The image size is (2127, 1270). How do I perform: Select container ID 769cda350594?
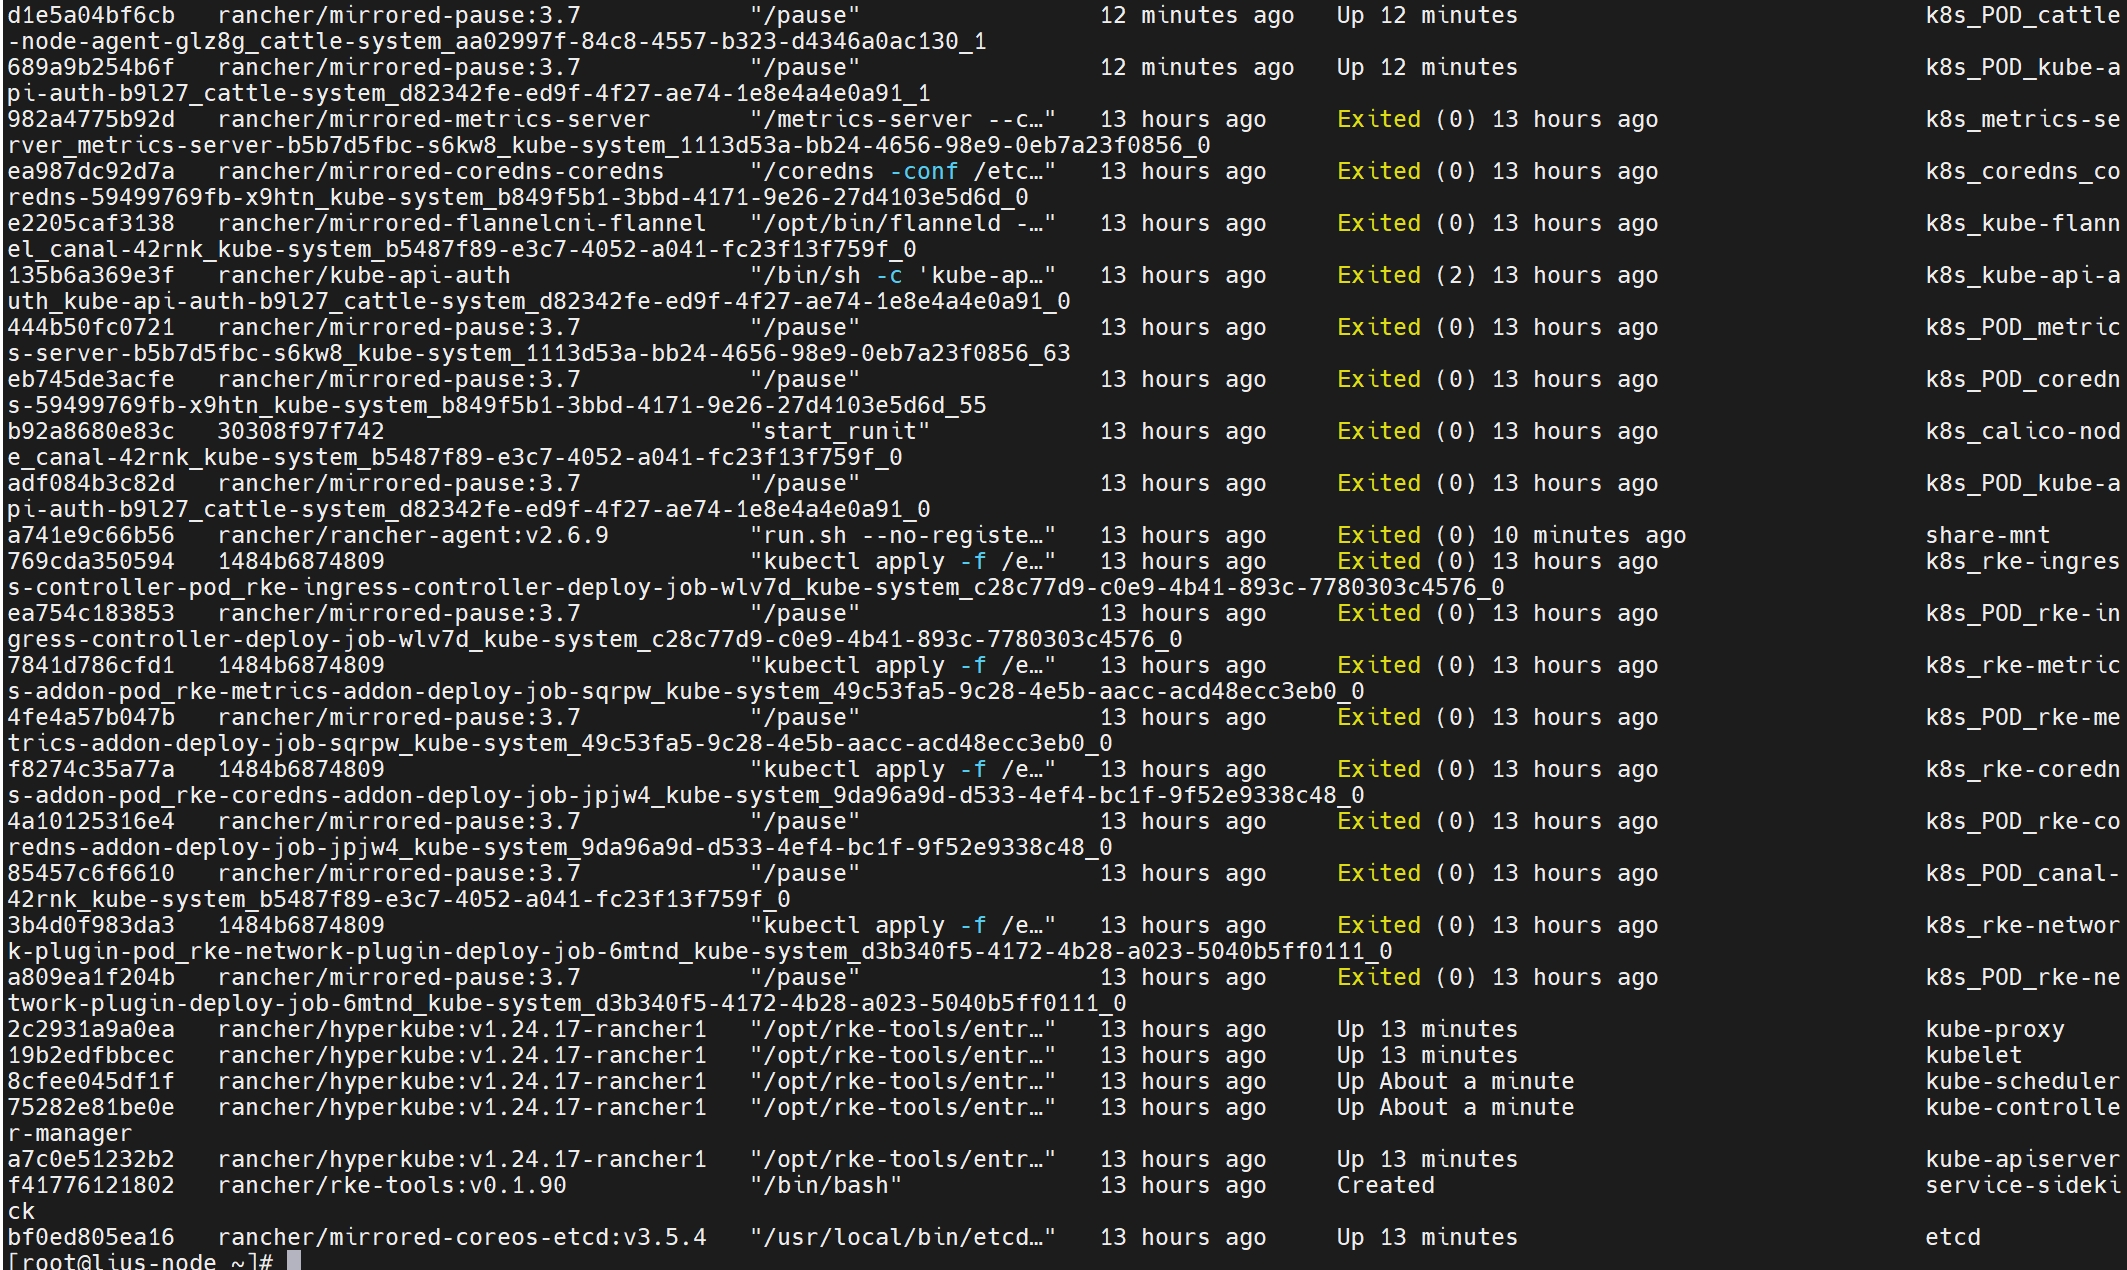91,562
